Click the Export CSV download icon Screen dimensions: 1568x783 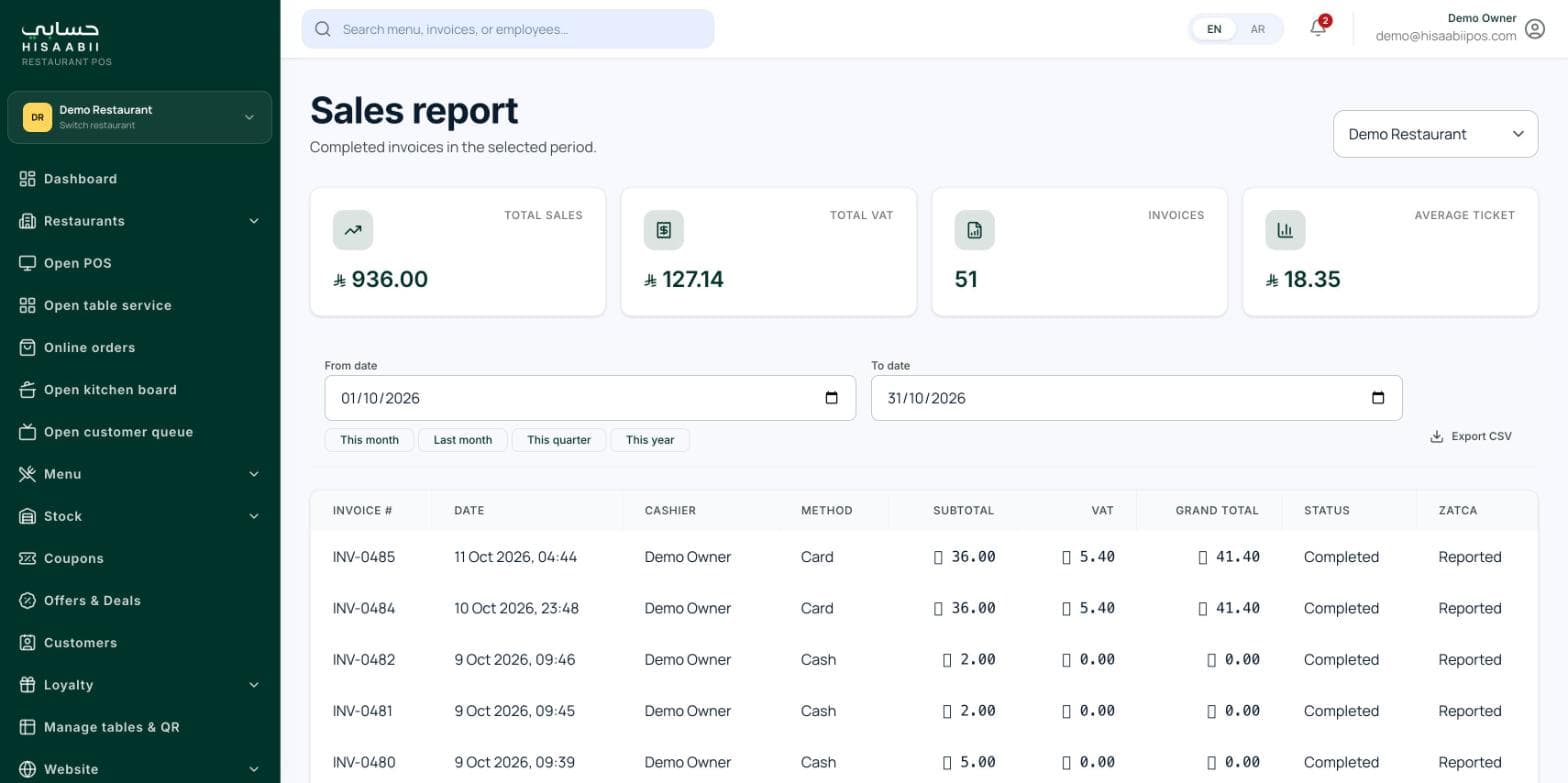[1437, 436]
